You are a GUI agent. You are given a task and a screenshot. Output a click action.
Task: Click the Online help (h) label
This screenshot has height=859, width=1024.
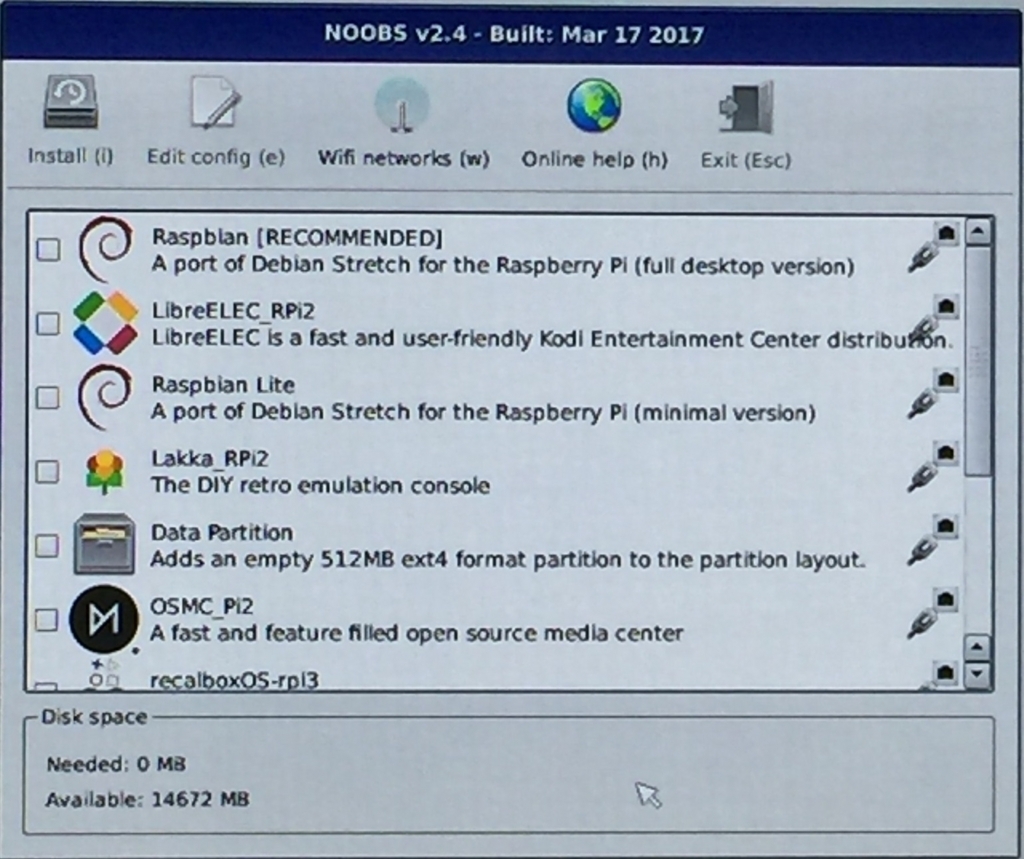click(594, 160)
